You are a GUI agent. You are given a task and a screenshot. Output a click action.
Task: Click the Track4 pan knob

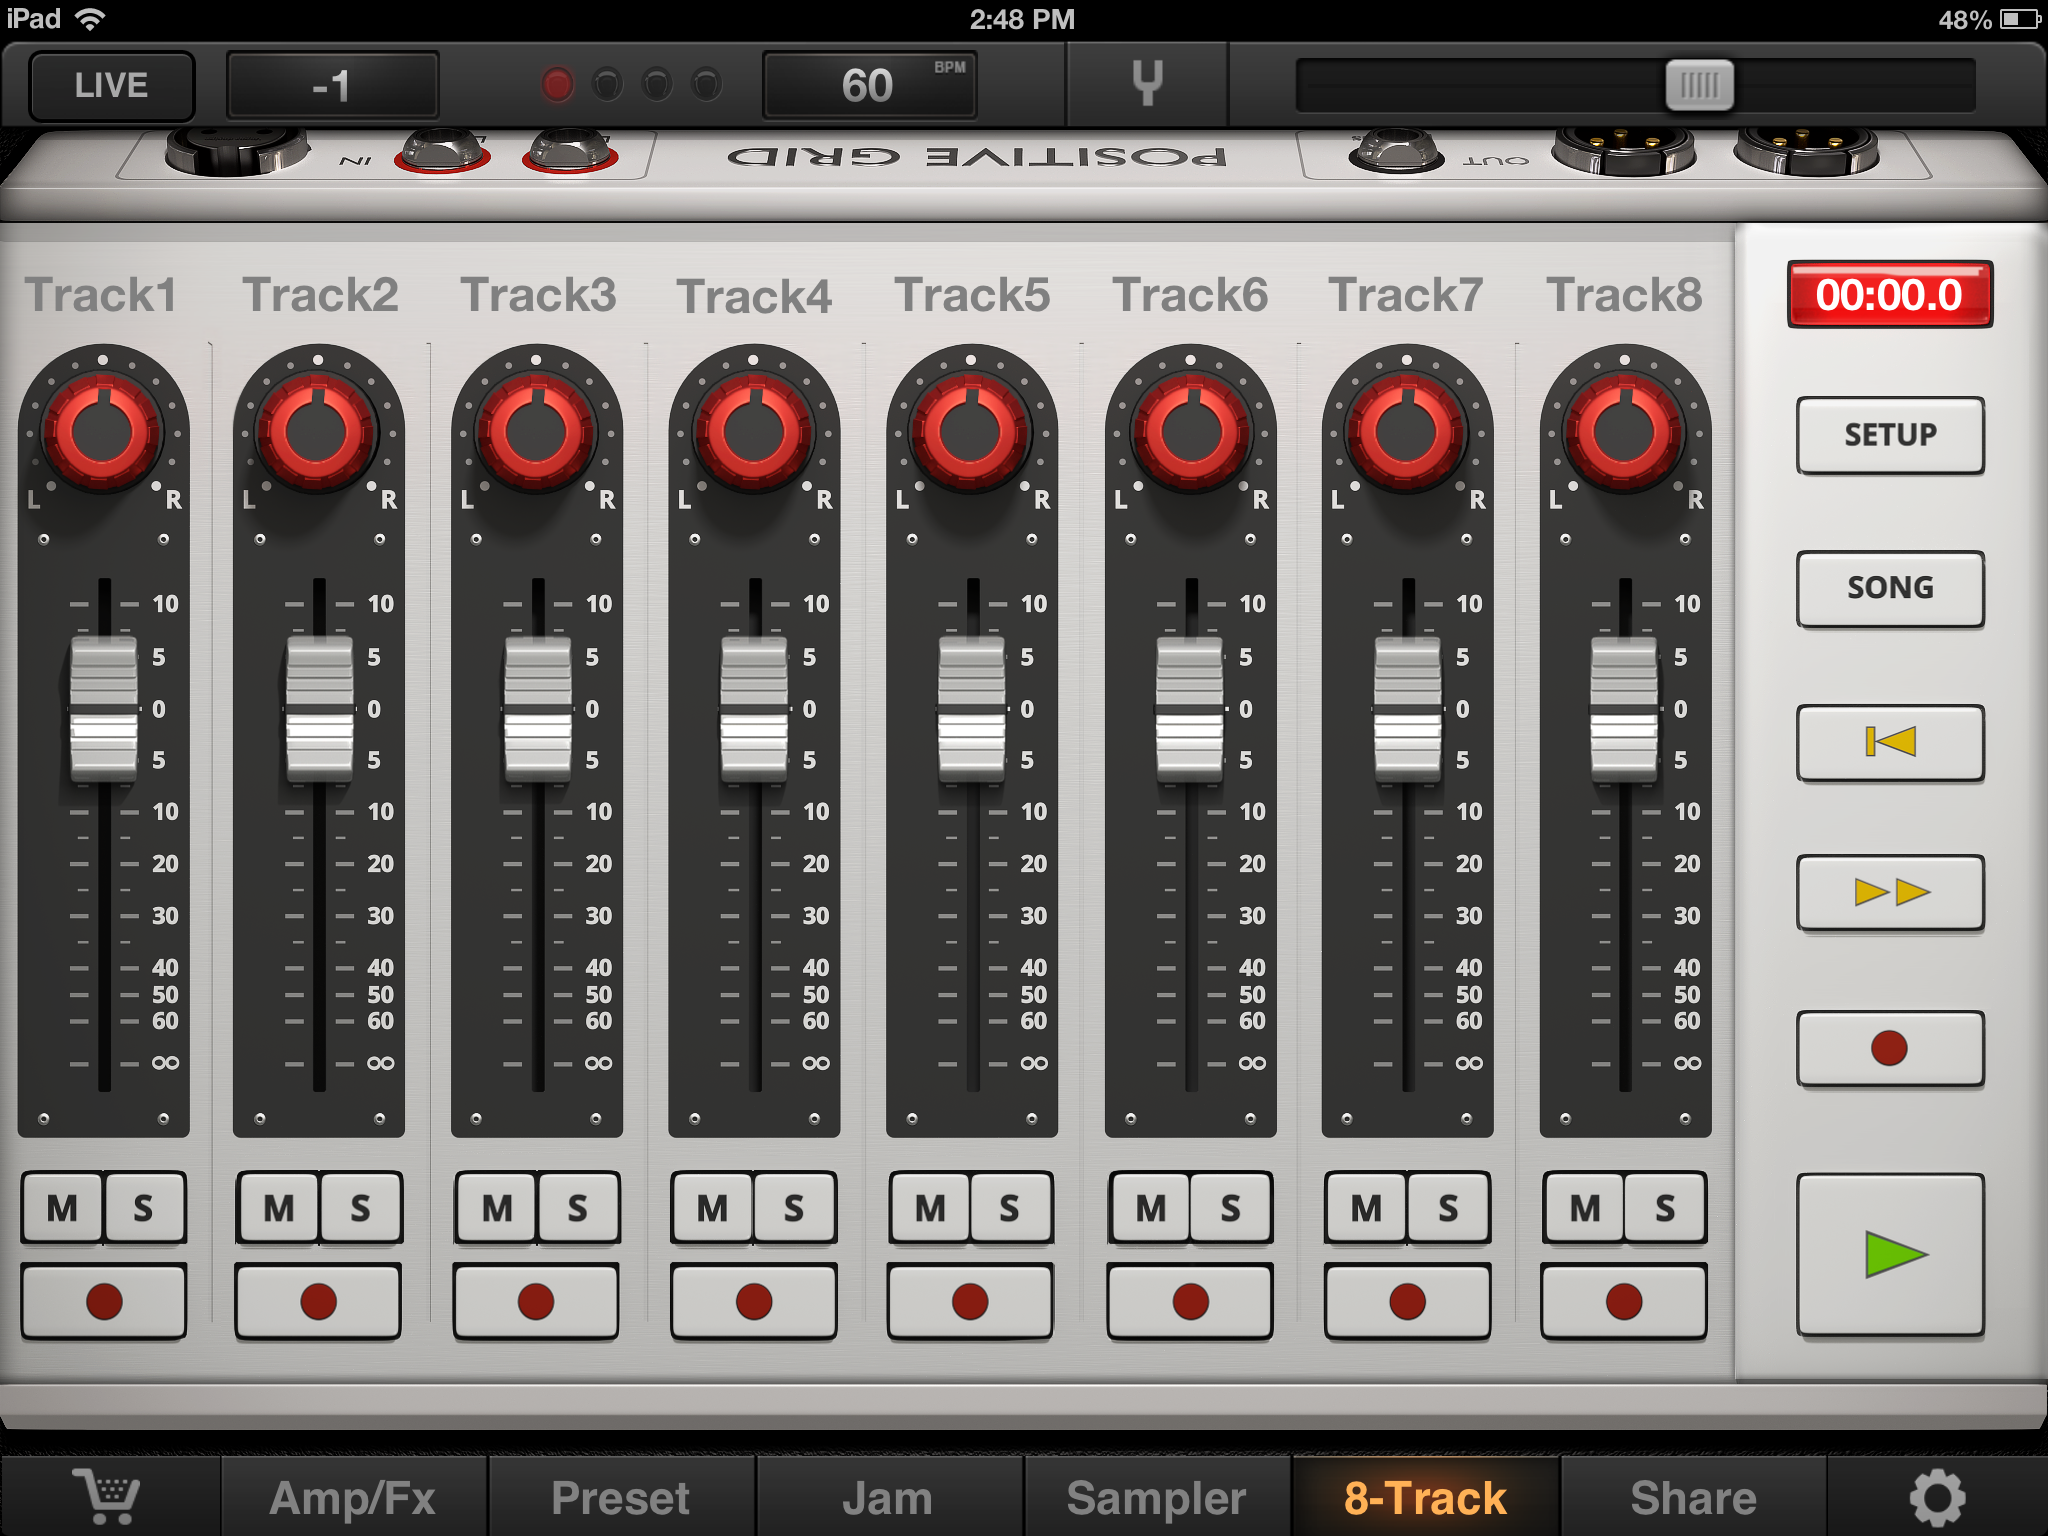tap(754, 432)
